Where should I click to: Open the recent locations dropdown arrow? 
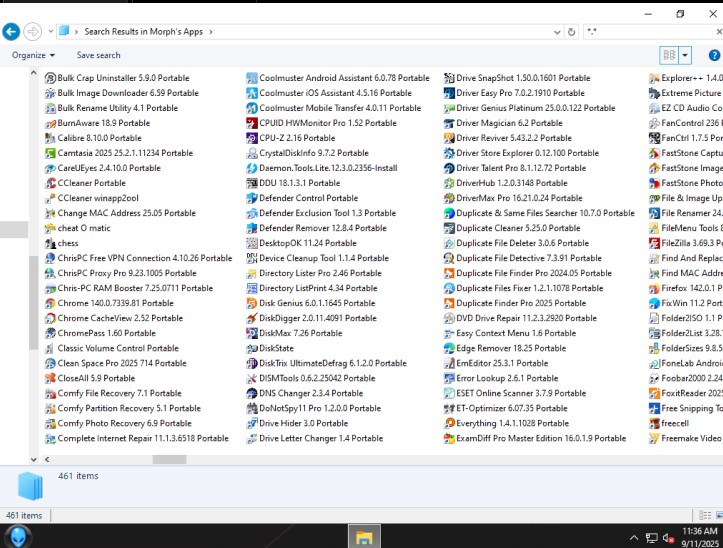[x=51, y=32]
